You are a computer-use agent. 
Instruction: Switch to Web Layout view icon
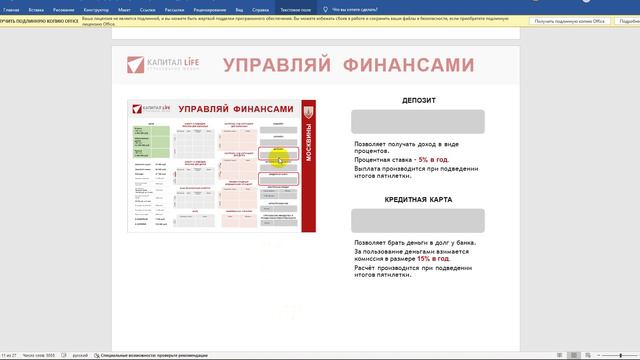(588, 356)
